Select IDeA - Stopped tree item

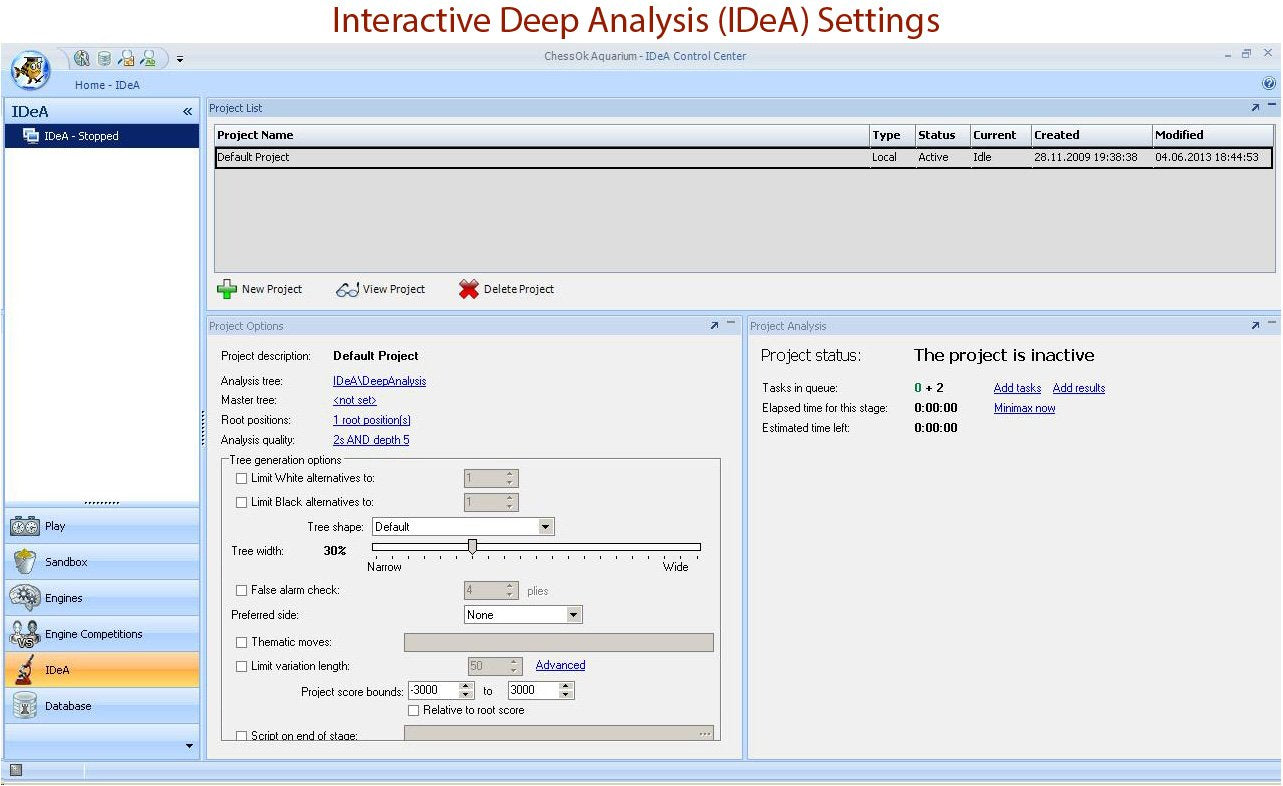click(x=81, y=136)
